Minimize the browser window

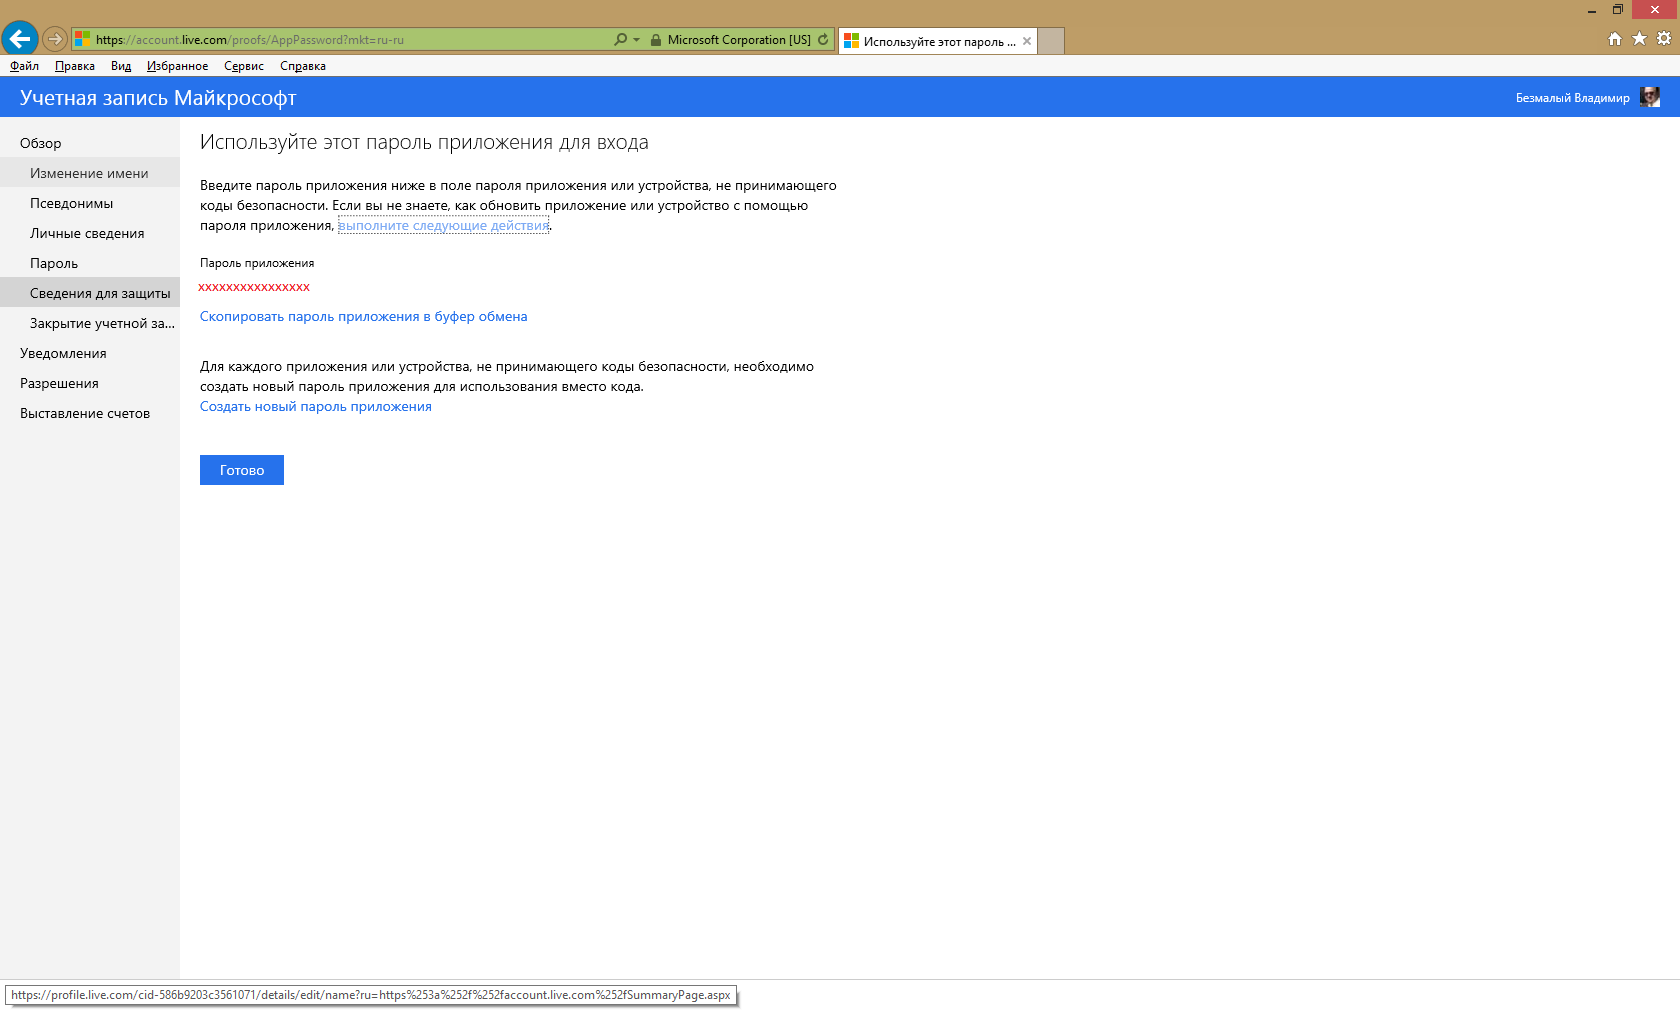coord(1592,10)
